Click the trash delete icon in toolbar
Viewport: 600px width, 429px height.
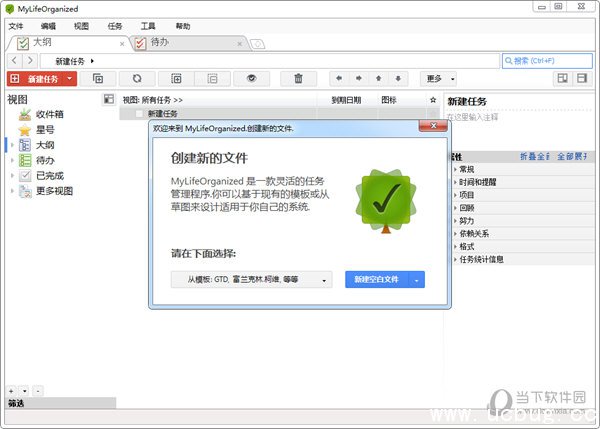click(x=298, y=78)
